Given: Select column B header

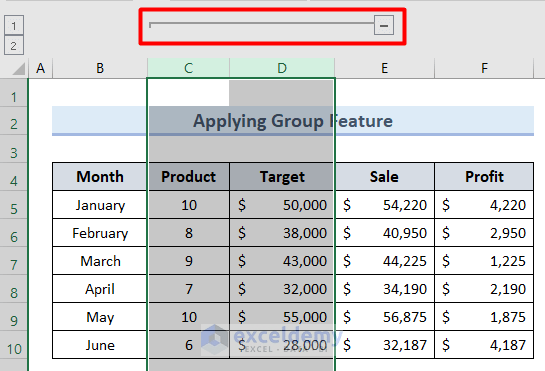Looking at the screenshot, I should [100, 68].
